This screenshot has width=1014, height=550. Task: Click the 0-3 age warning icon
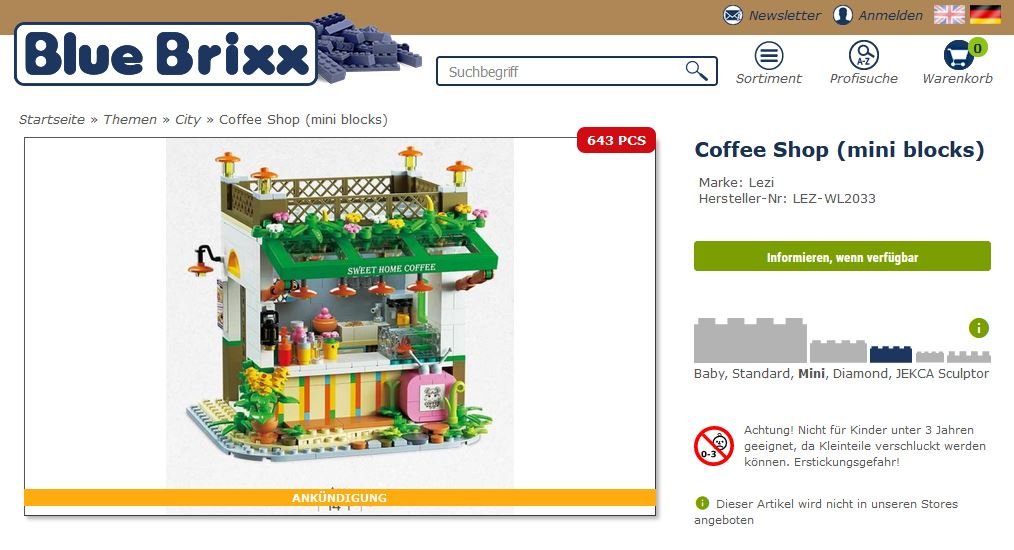pyautogui.click(x=713, y=446)
